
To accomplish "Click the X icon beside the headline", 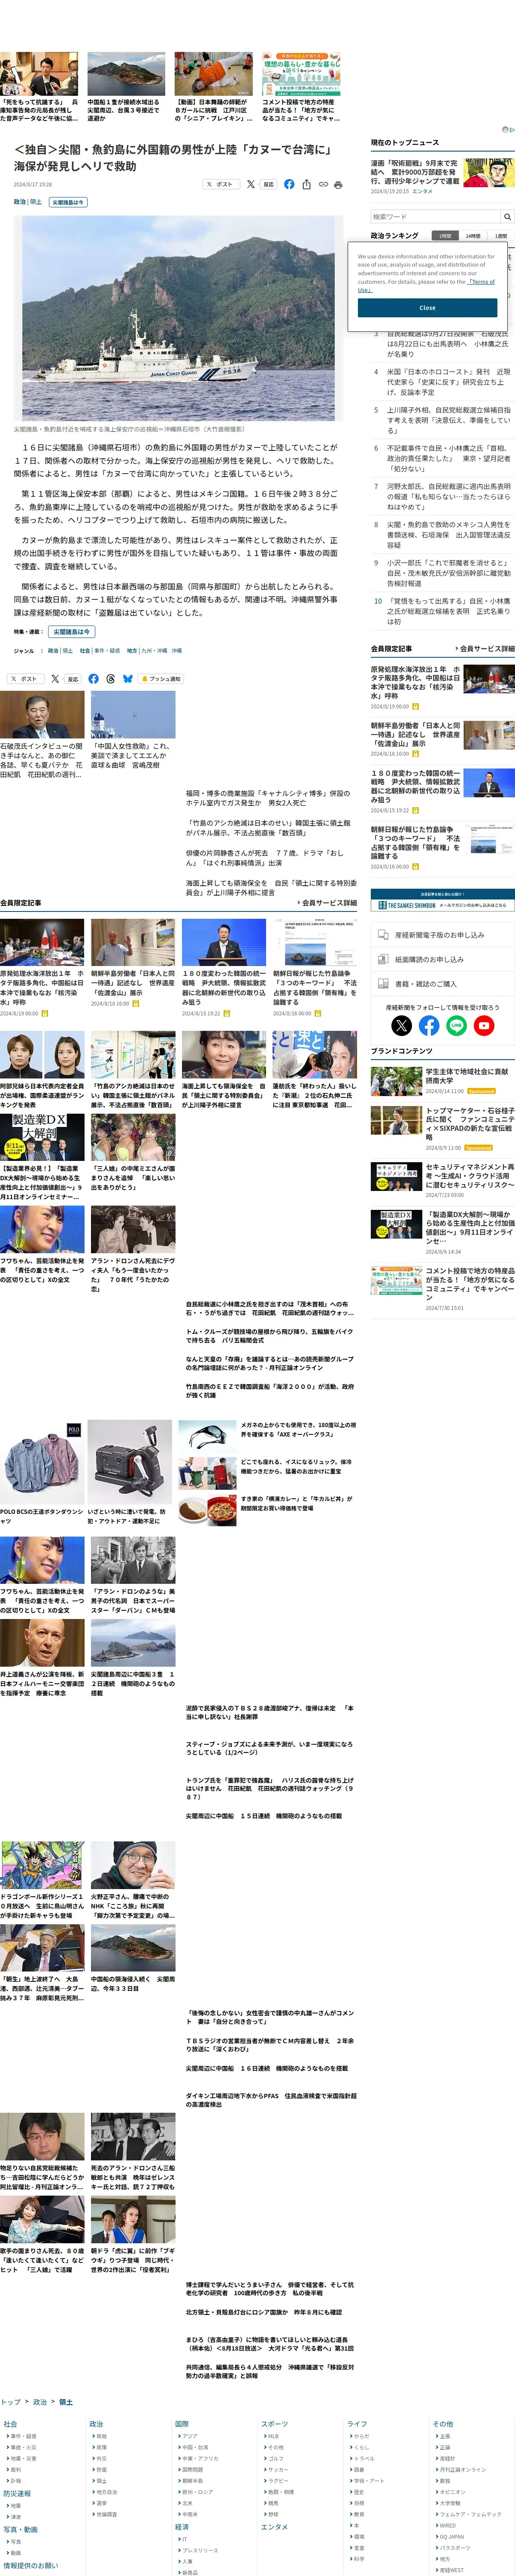I will click(251, 184).
